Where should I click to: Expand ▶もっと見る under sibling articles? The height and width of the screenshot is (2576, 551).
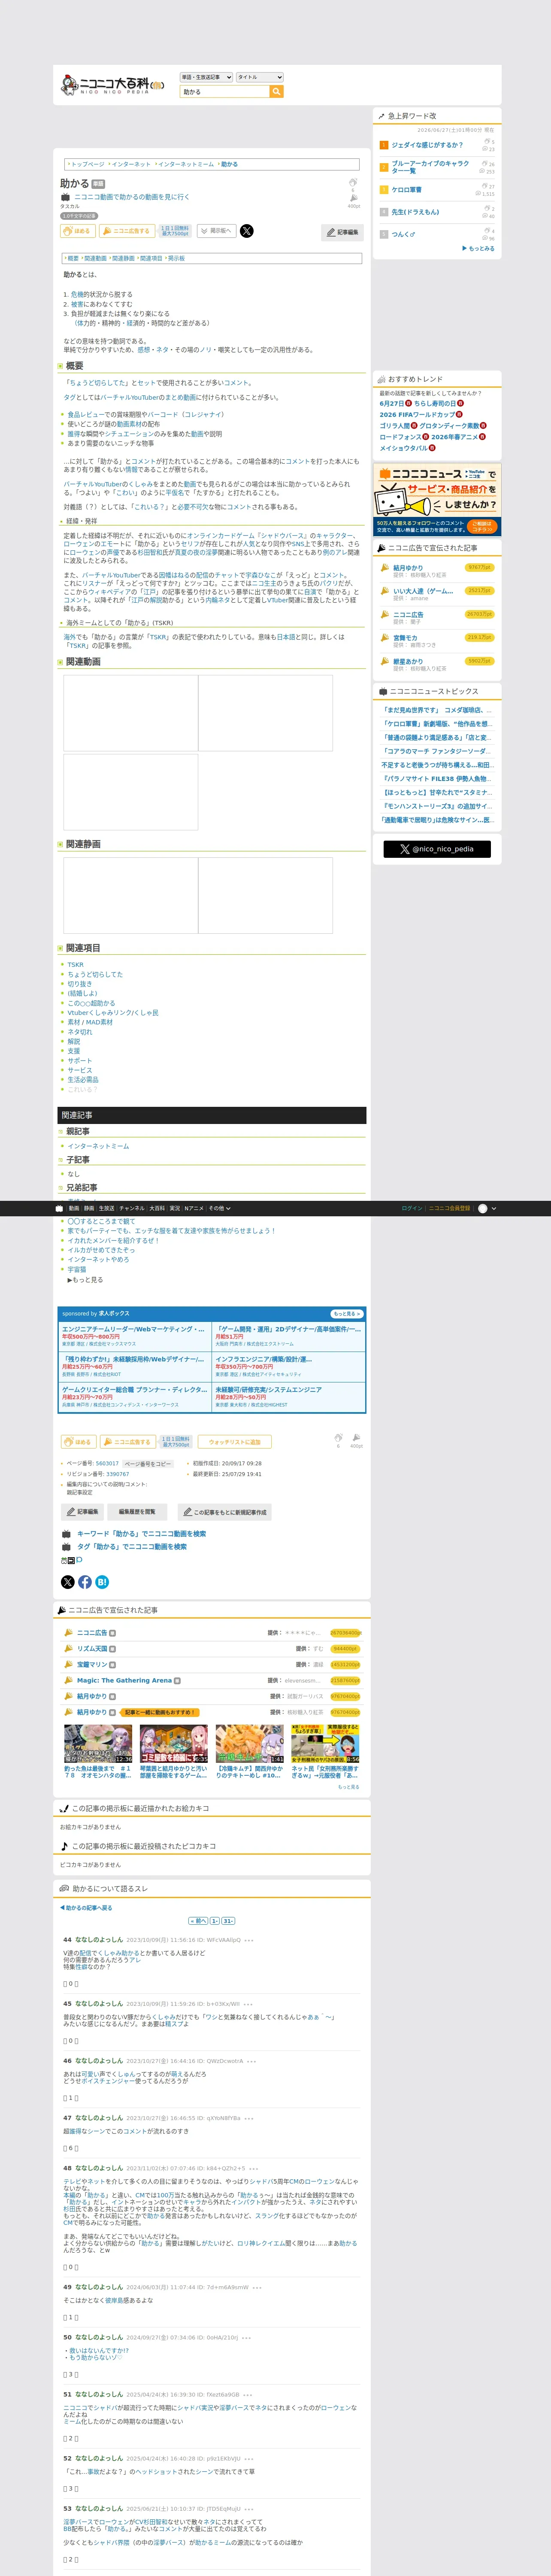(x=85, y=1280)
